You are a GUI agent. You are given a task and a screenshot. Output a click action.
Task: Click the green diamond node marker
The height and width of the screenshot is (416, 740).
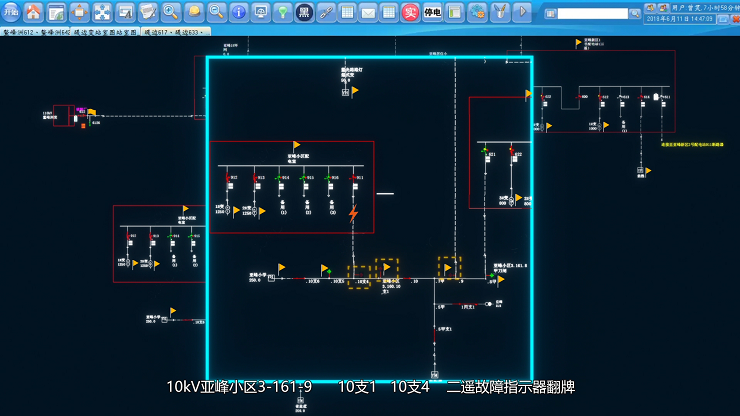329,272
